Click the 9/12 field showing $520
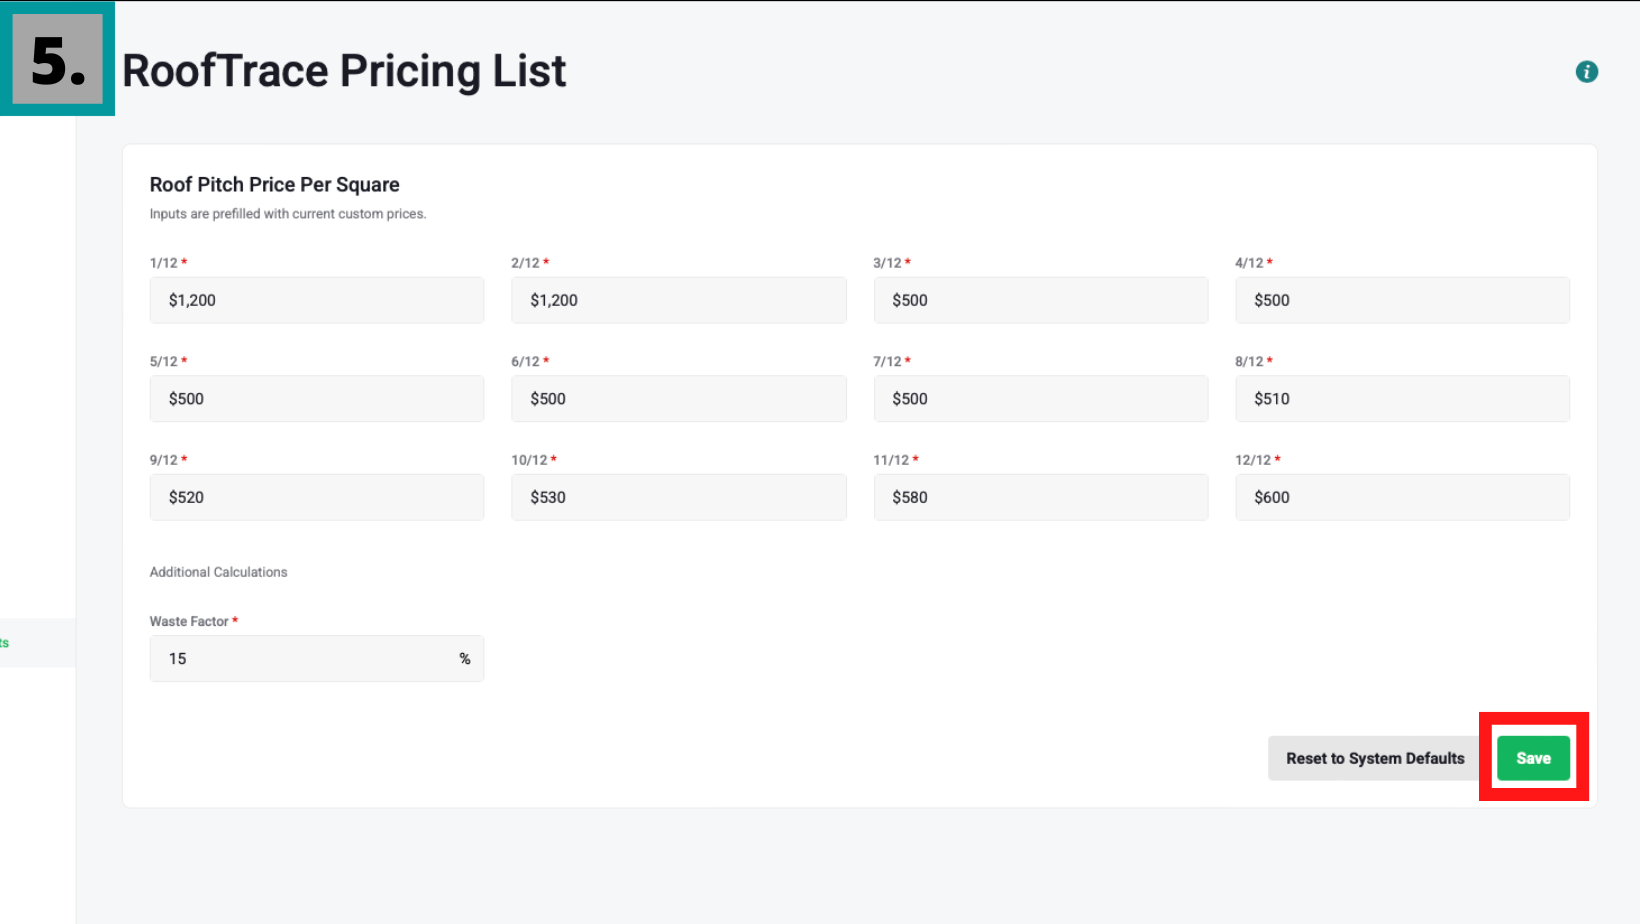The height and width of the screenshot is (924, 1640). (316, 497)
